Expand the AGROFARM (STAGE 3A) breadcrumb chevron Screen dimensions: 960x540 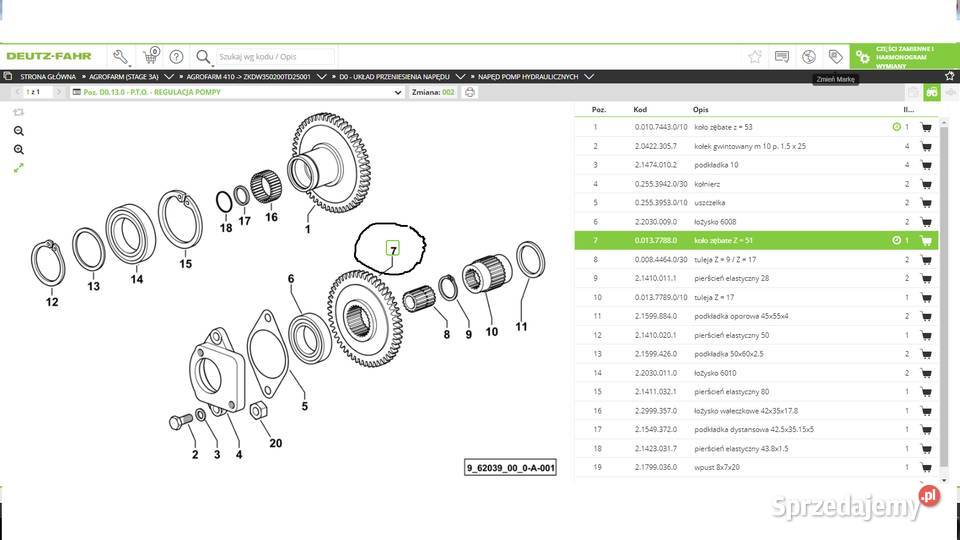(x=169, y=76)
